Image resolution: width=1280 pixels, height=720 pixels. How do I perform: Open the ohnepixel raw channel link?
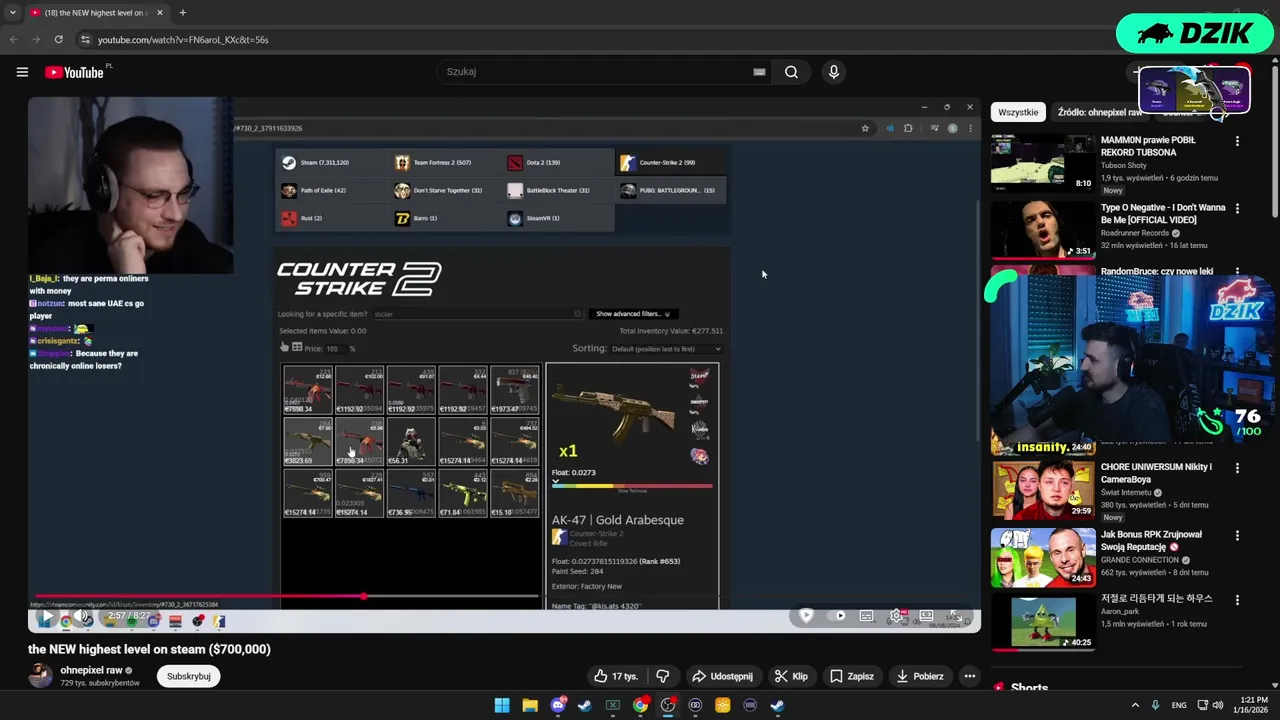click(91, 670)
